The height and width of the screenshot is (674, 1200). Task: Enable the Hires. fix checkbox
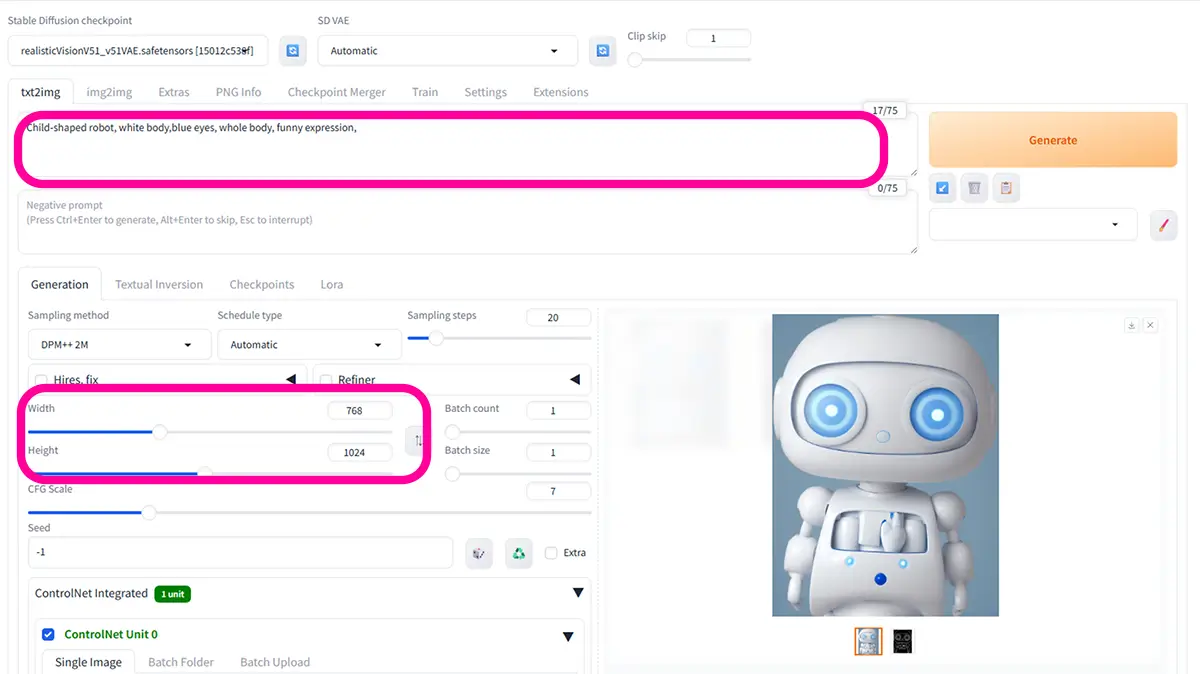42,380
